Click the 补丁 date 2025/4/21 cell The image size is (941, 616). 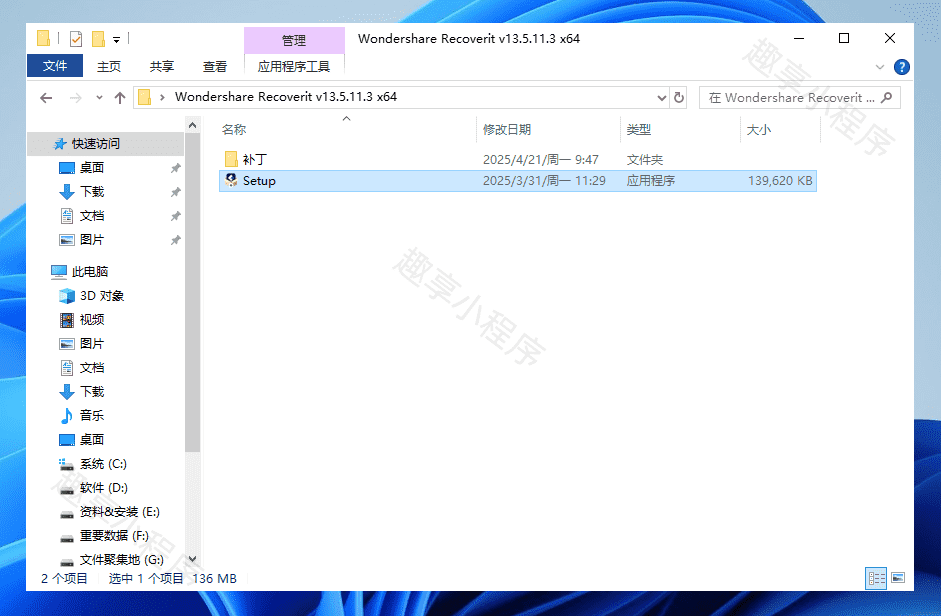click(540, 160)
